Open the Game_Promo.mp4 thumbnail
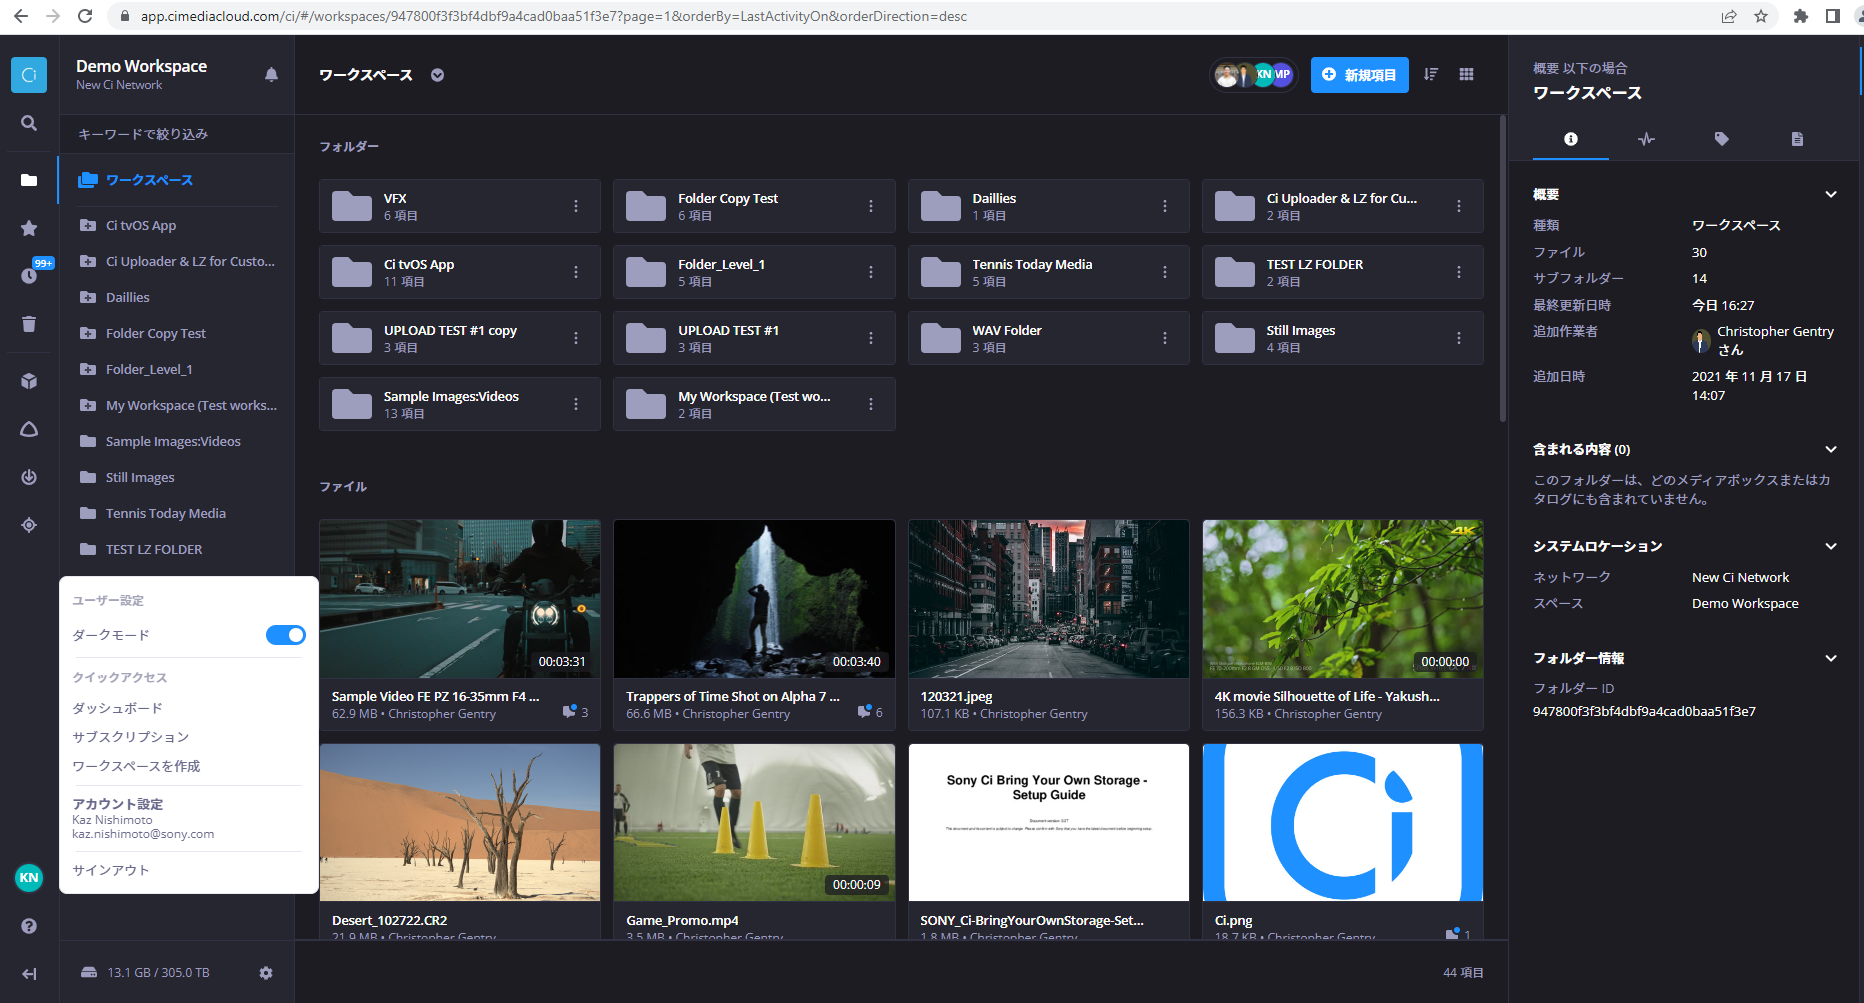This screenshot has height=1003, width=1864. click(754, 822)
